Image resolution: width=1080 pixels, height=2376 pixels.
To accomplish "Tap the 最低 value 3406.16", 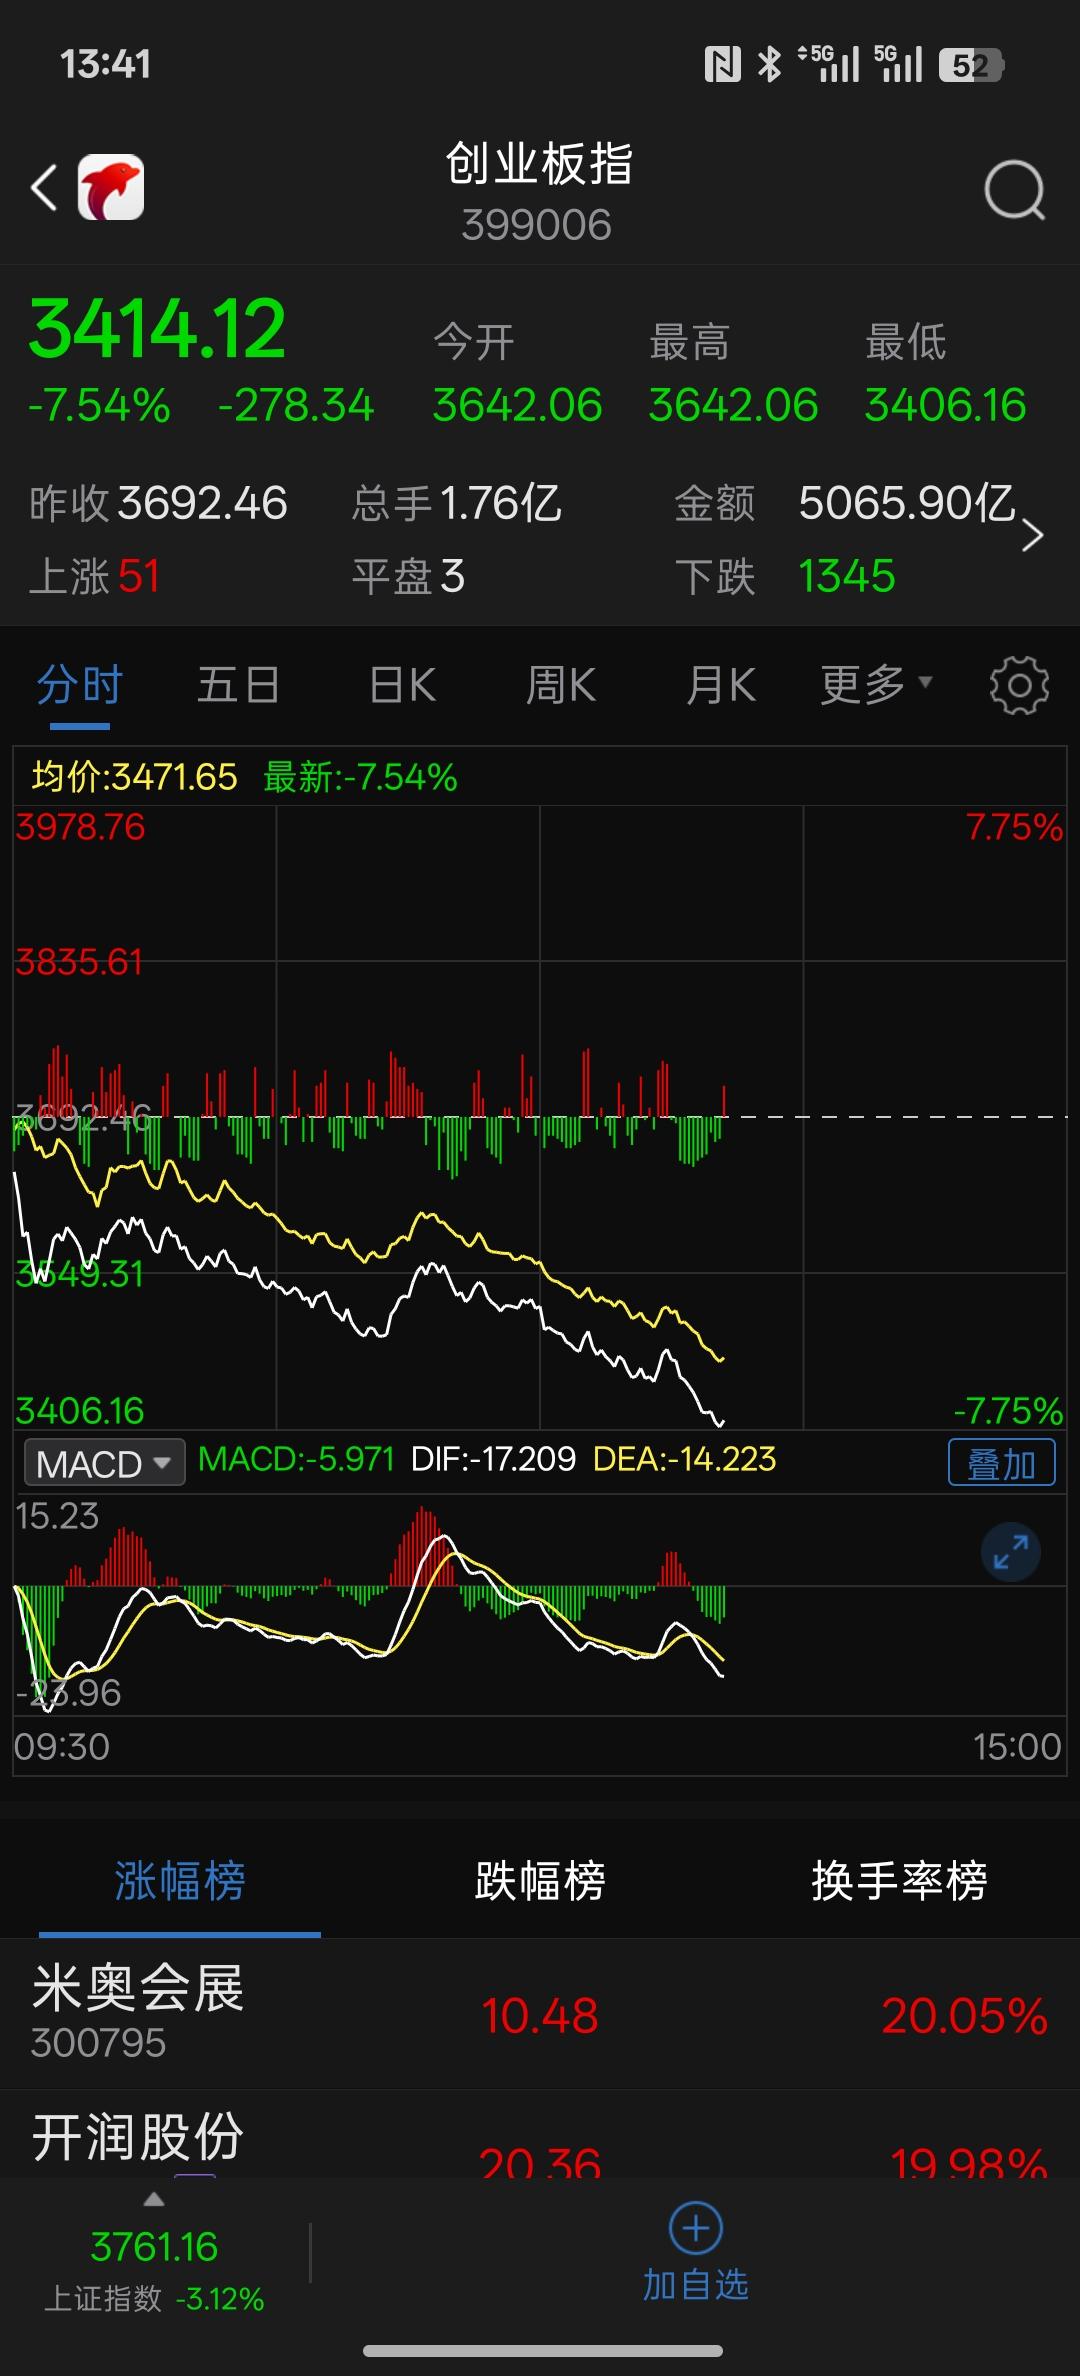I will pos(946,406).
